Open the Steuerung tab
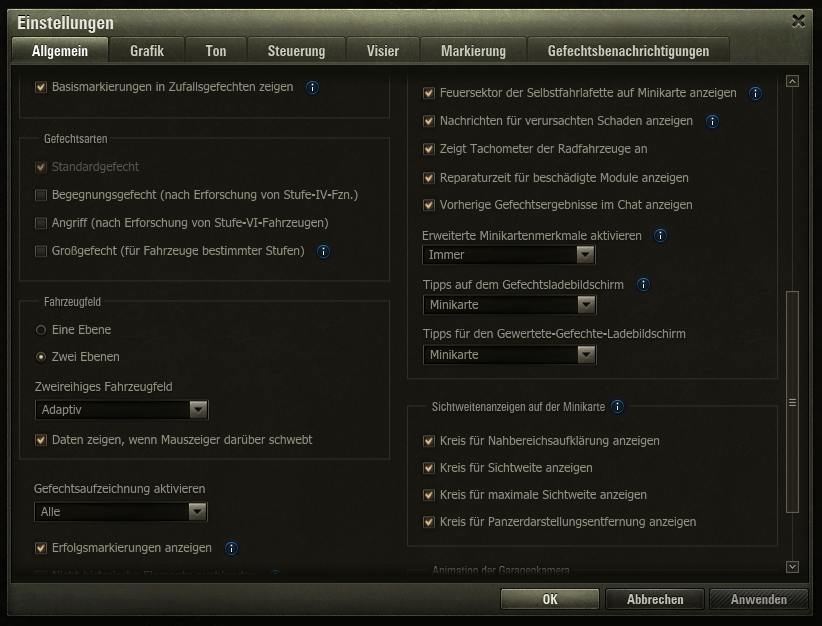822x626 pixels. (296, 51)
